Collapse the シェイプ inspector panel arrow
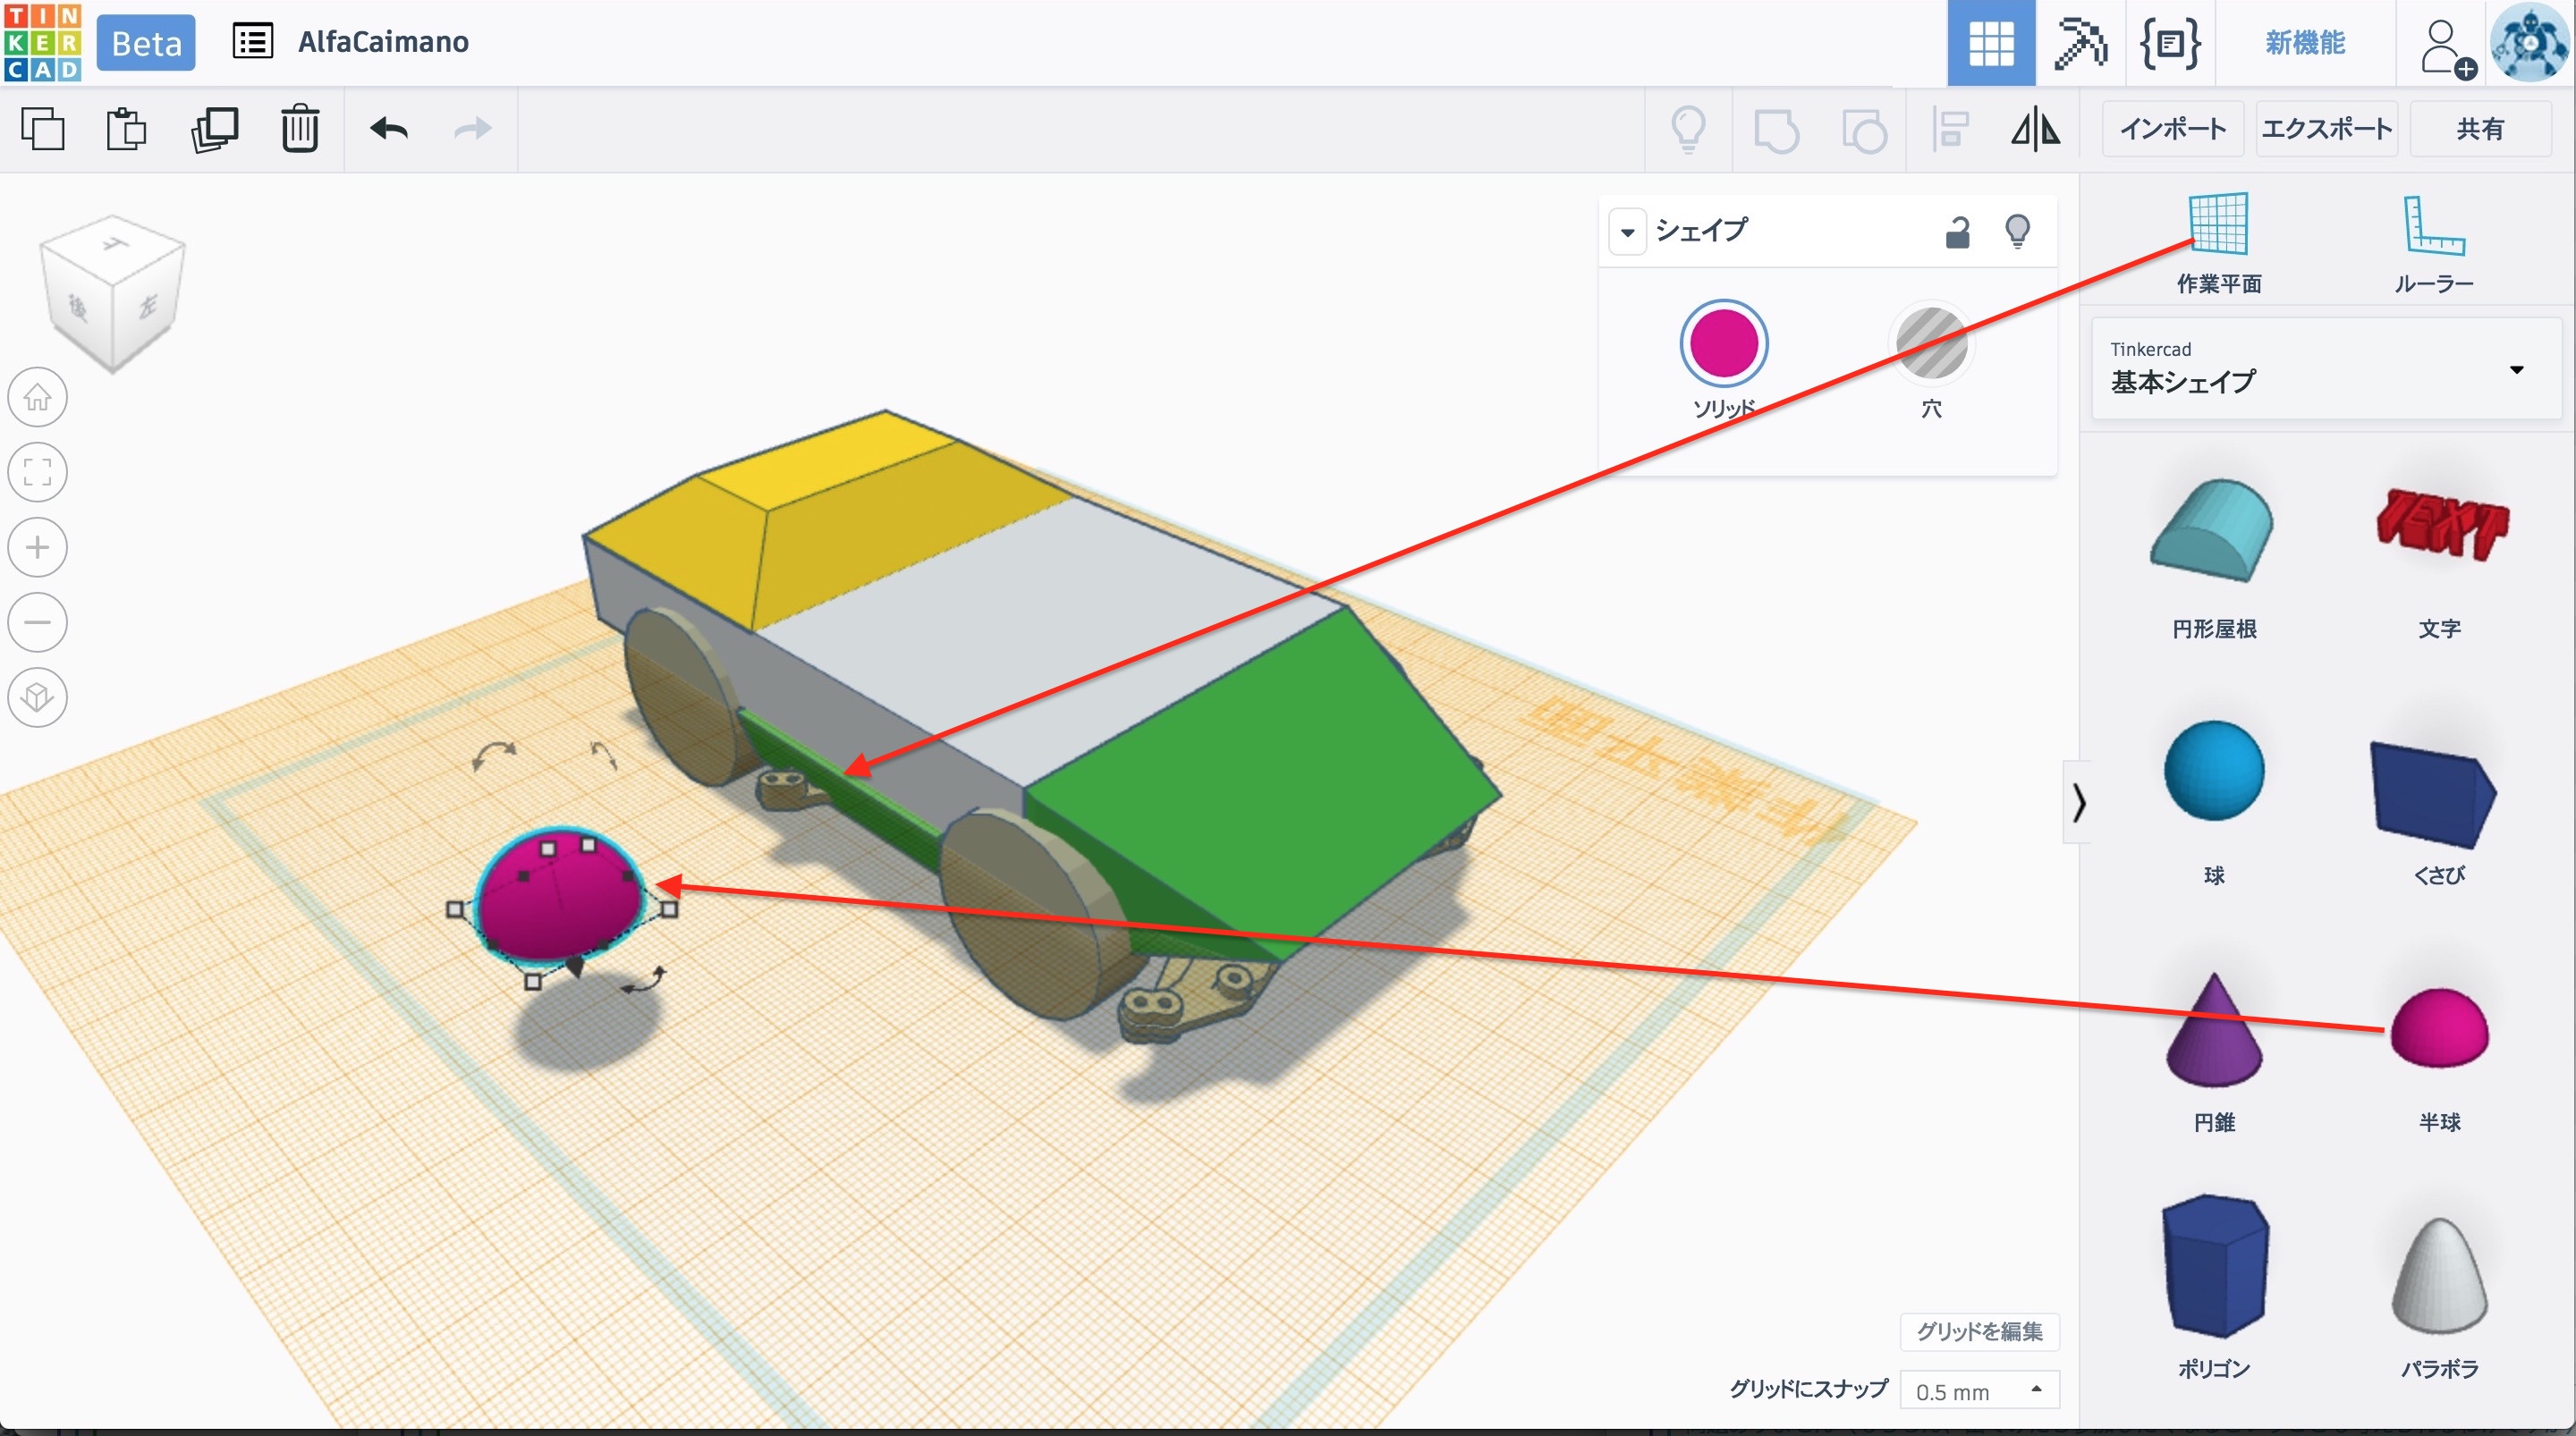2576x1436 pixels. [x=1627, y=232]
